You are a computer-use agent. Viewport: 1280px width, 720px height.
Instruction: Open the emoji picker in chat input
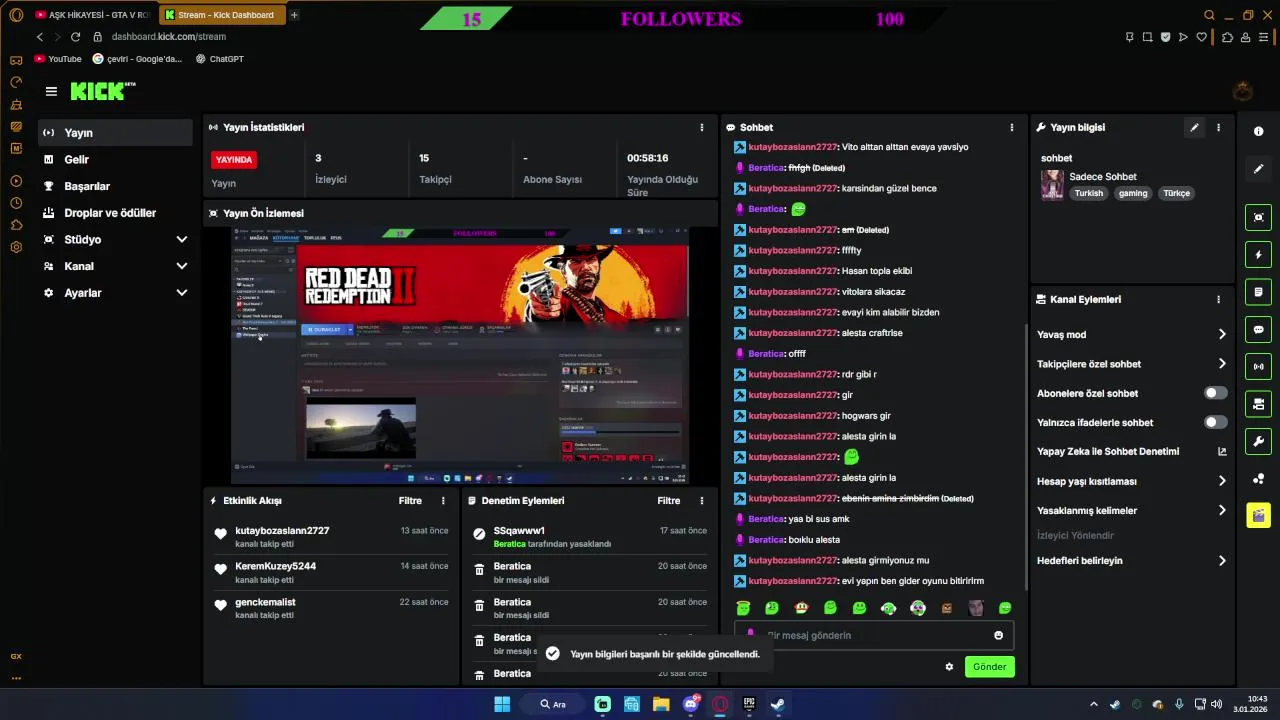(x=998, y=635)
